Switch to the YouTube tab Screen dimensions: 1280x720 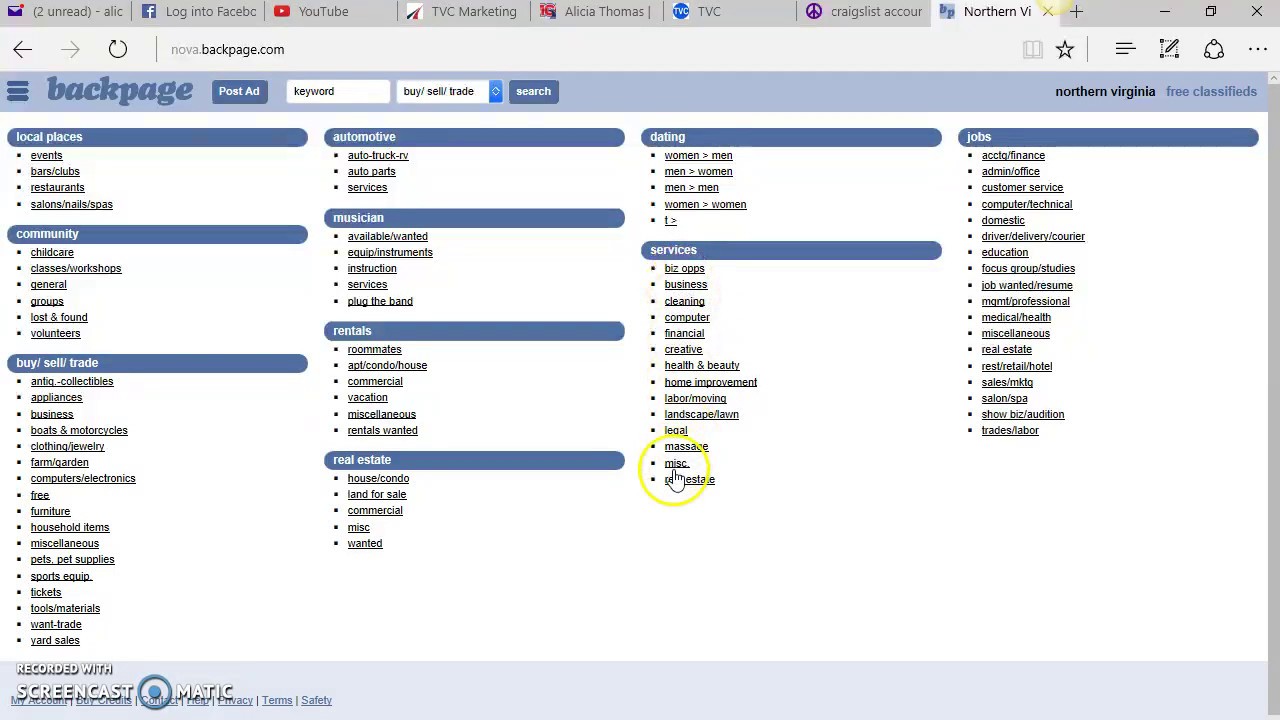[x=323, y=12]
